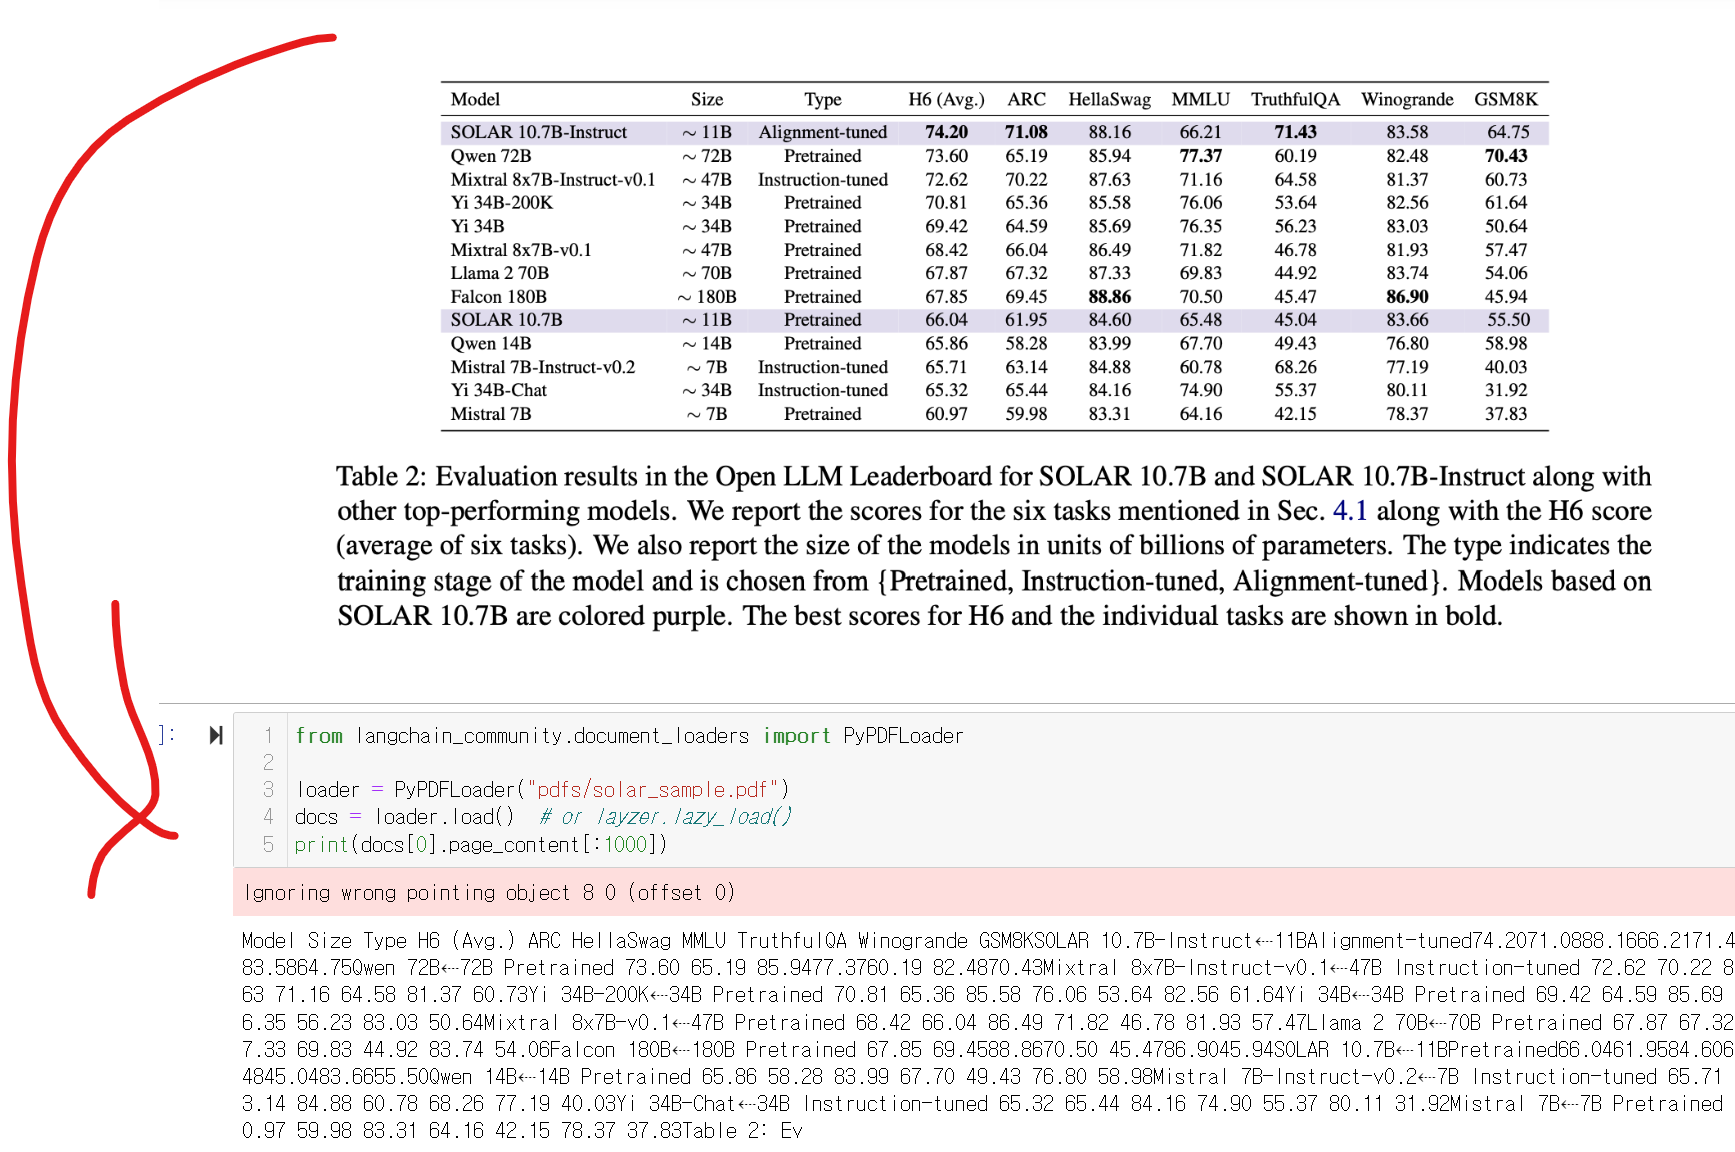
Task: Click the 'Falcon 180B' model name
Action: point(498,297)
